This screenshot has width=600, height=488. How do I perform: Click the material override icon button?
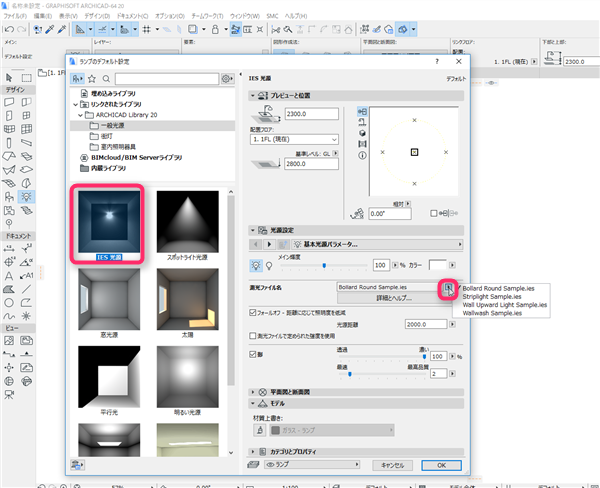(260, 430)
